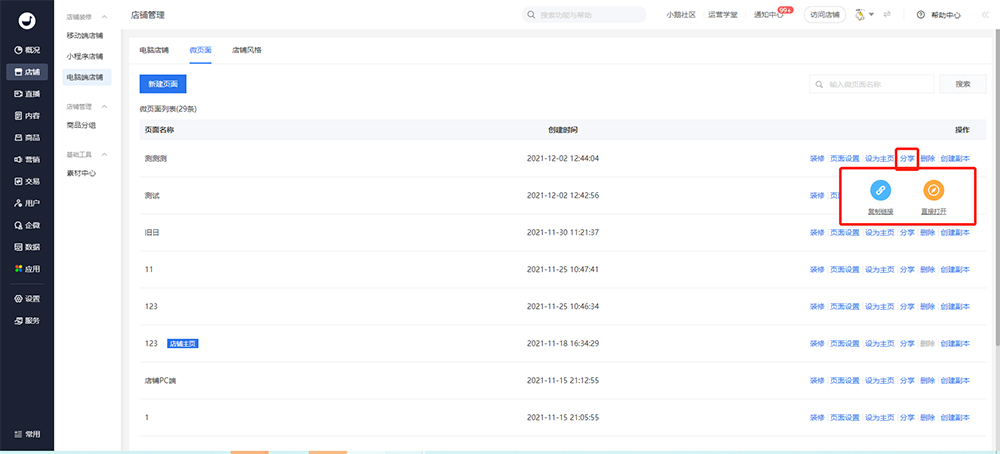Click the 帮助中心 help center icon
Viewport: 1000px width, 454px height.
[x=922, y=15]
